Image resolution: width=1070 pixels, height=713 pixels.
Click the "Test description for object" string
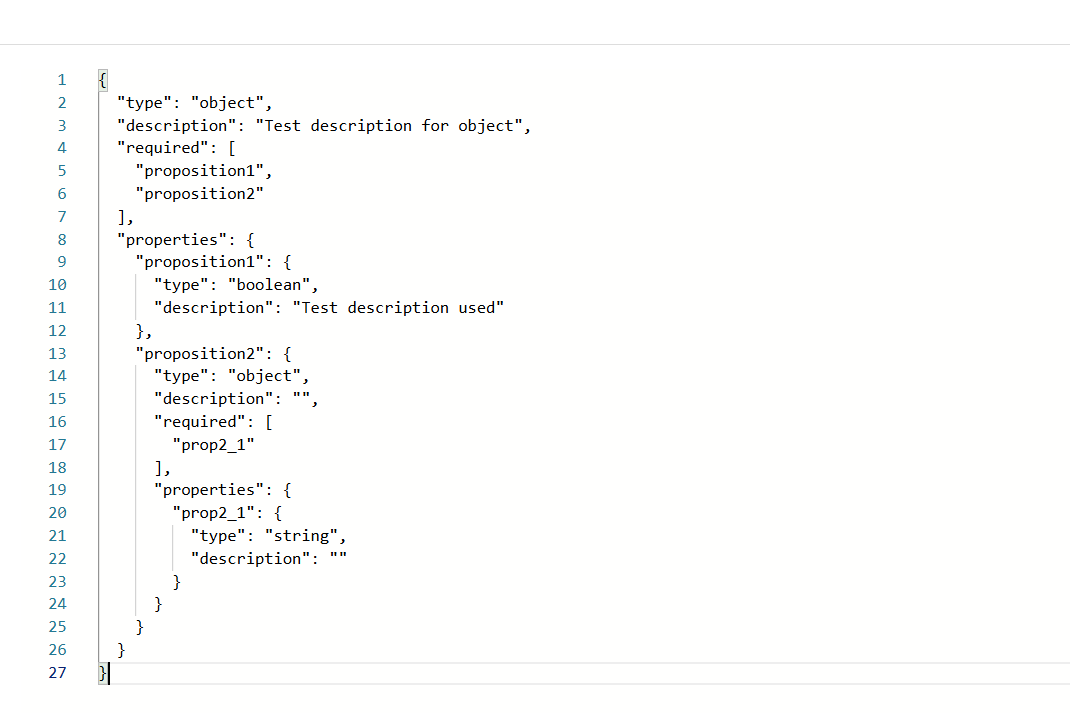tap(392, 126)
